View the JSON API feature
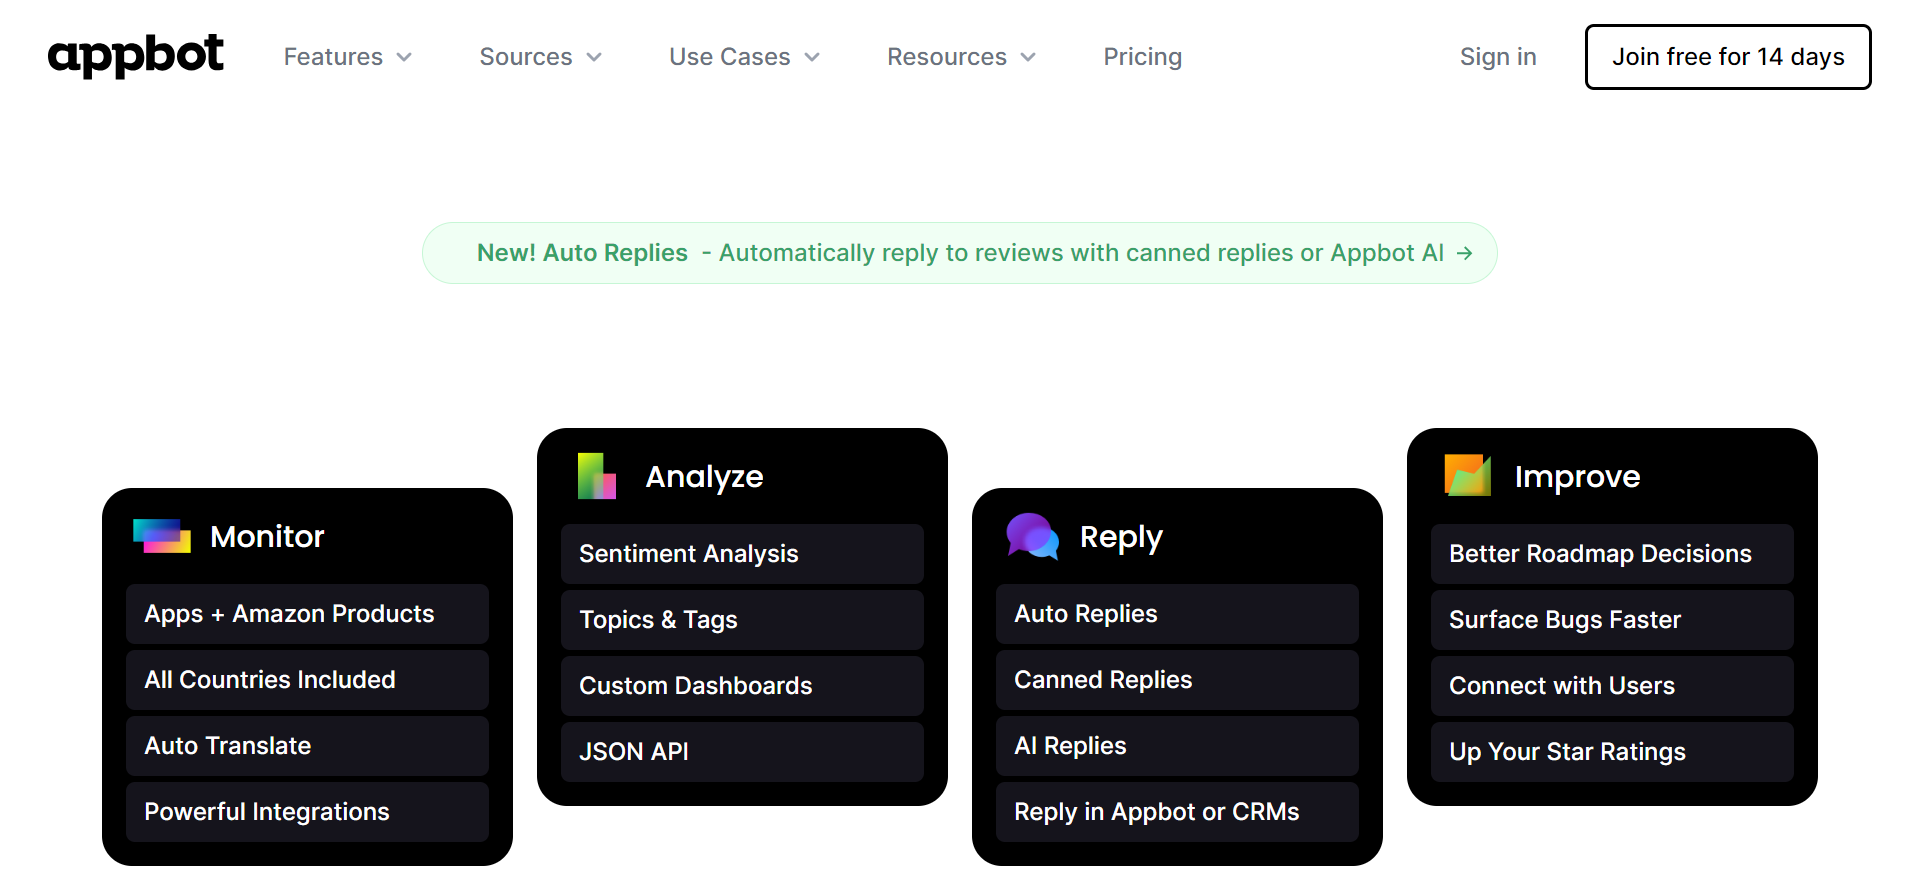The width and height of the screenshot is (1920, 872). coord(742,752)
